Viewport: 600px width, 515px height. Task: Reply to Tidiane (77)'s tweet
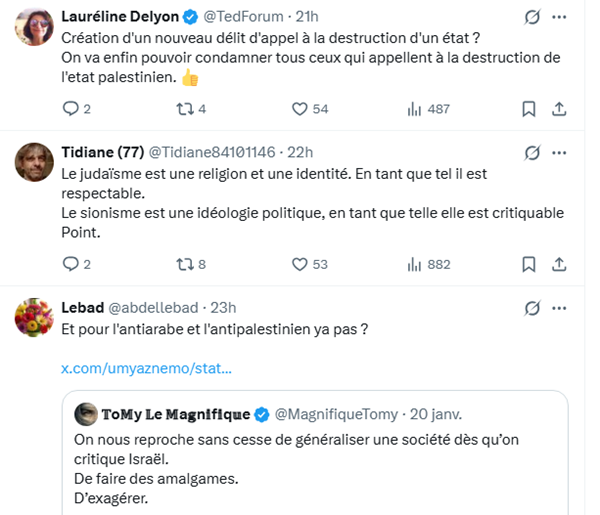(x=70, y=264)
